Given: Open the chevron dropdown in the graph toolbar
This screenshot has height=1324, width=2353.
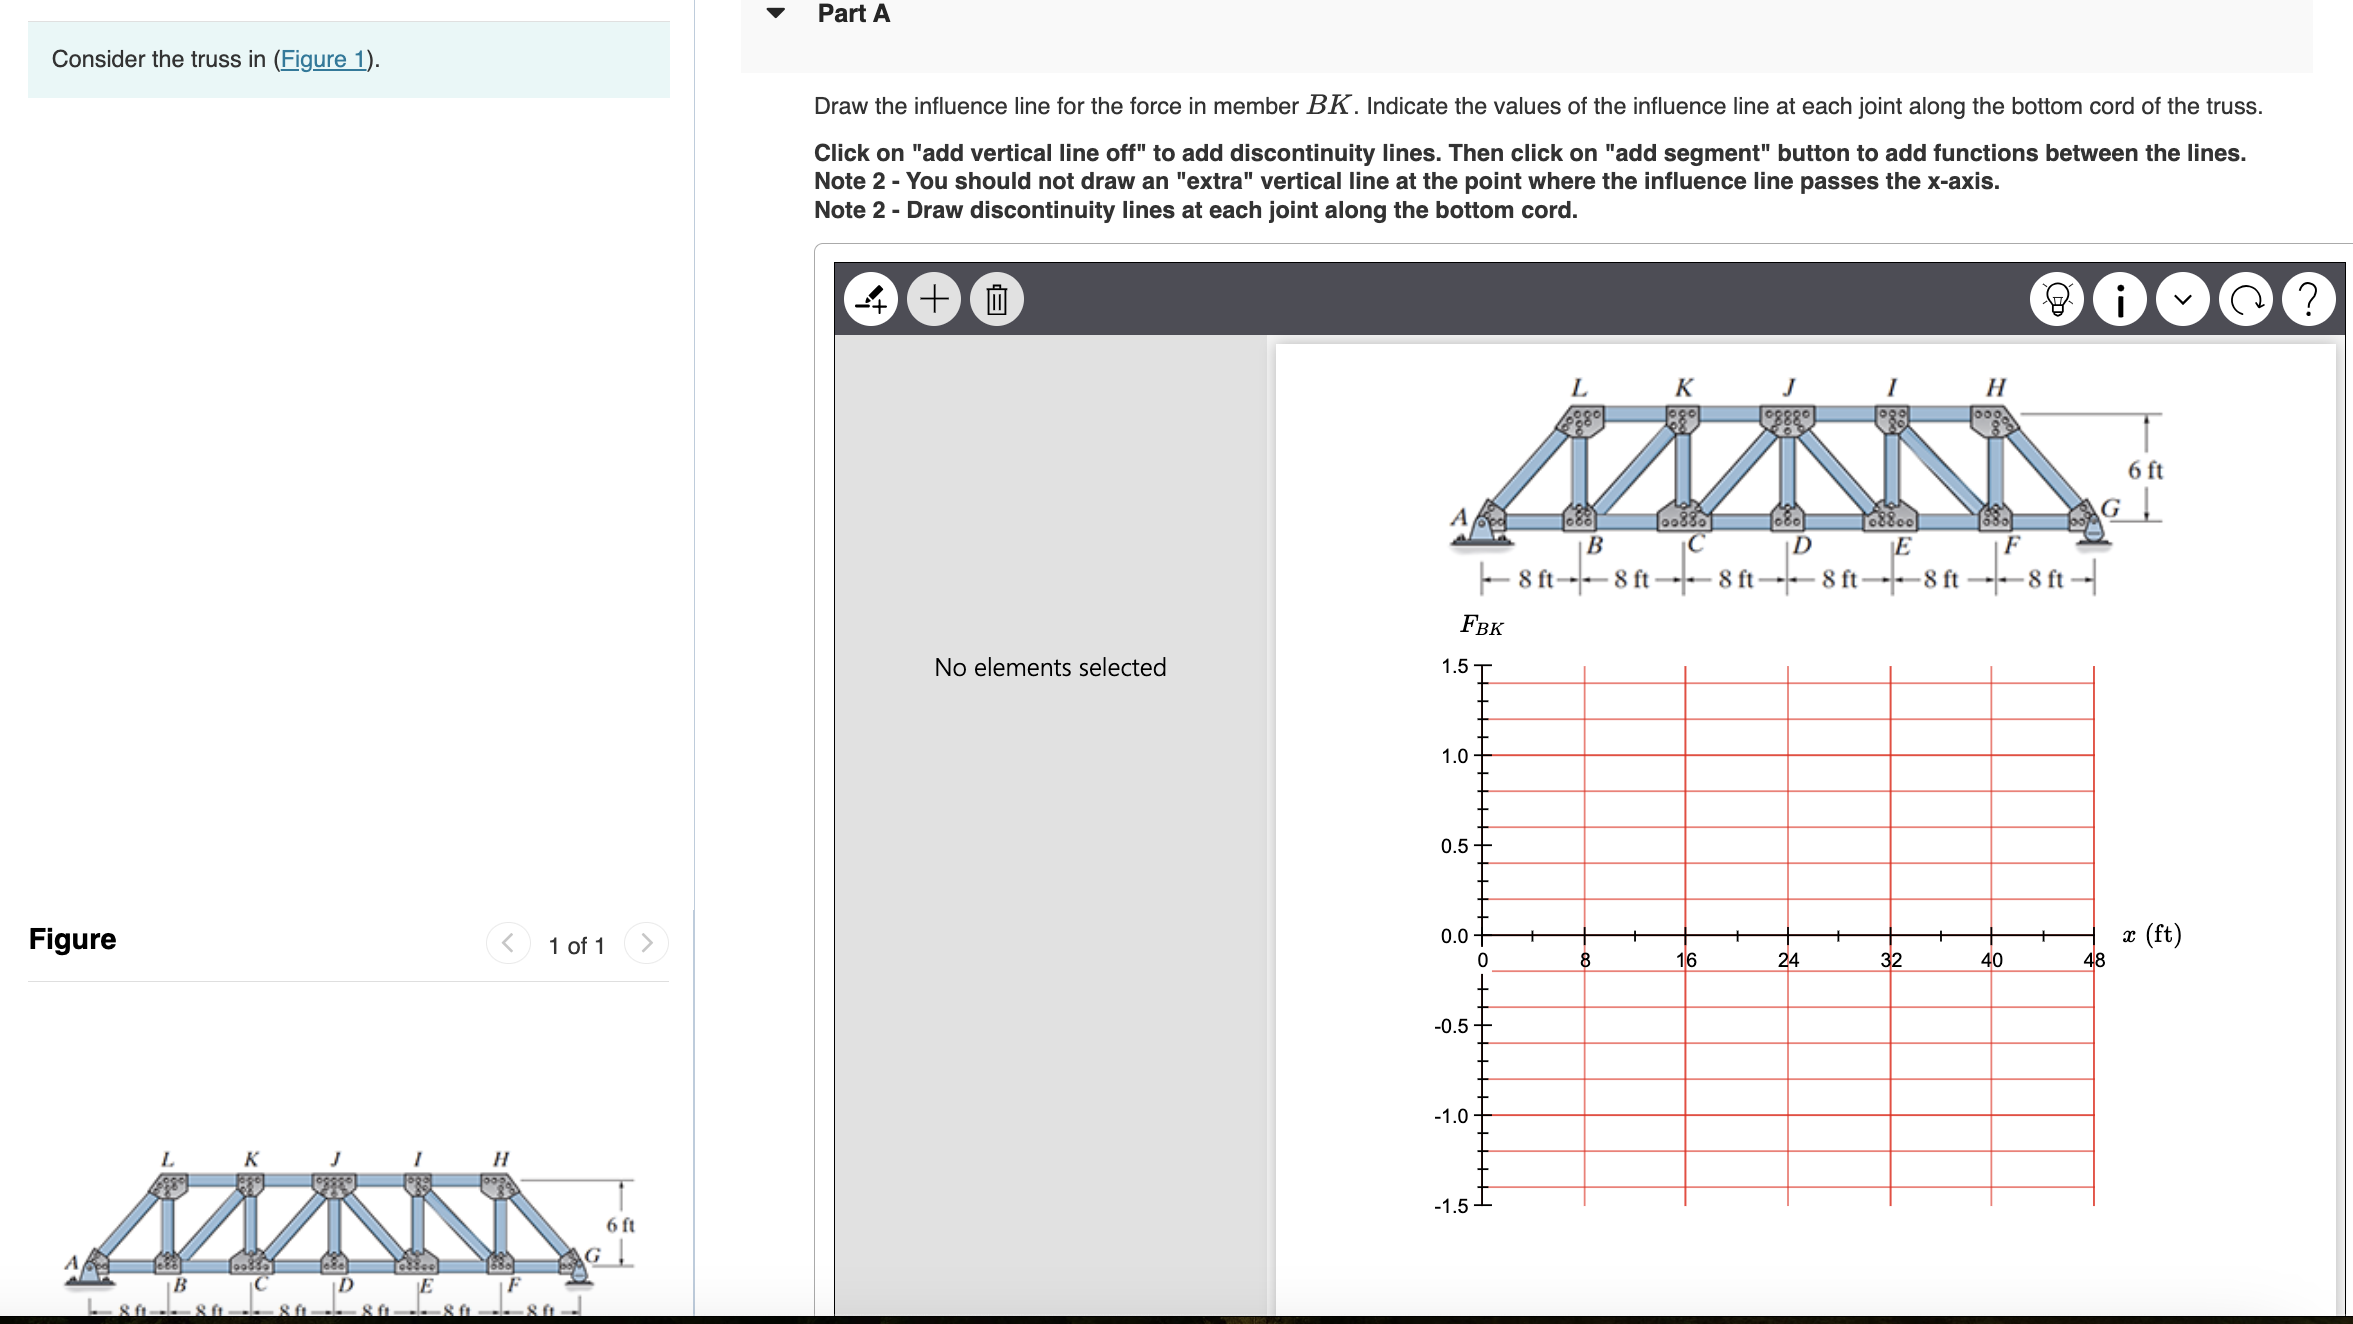Looking at the screenshot, I should point(2184,299).
